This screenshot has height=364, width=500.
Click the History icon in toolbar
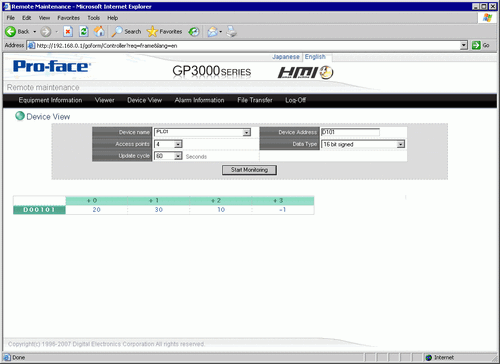pos(194,32)
